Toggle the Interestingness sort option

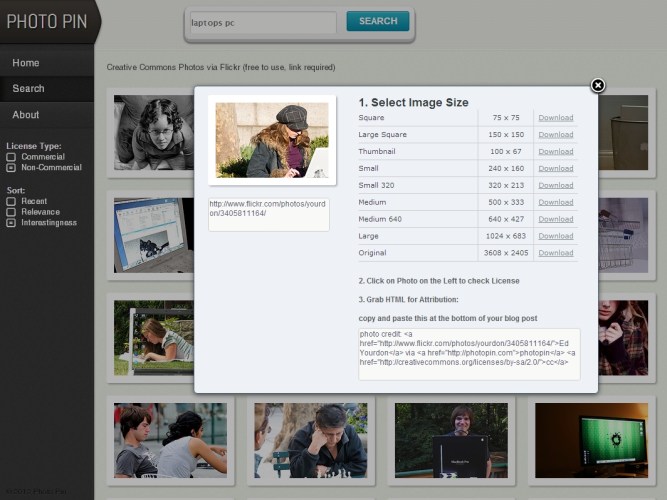coord(11,223)
